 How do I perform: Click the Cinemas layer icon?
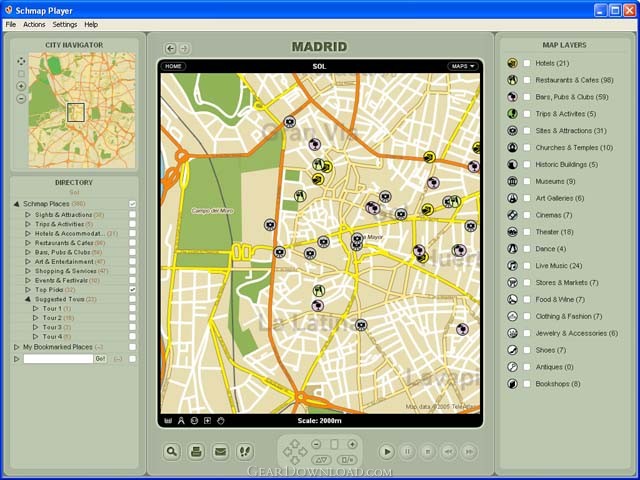coord(512,215)
